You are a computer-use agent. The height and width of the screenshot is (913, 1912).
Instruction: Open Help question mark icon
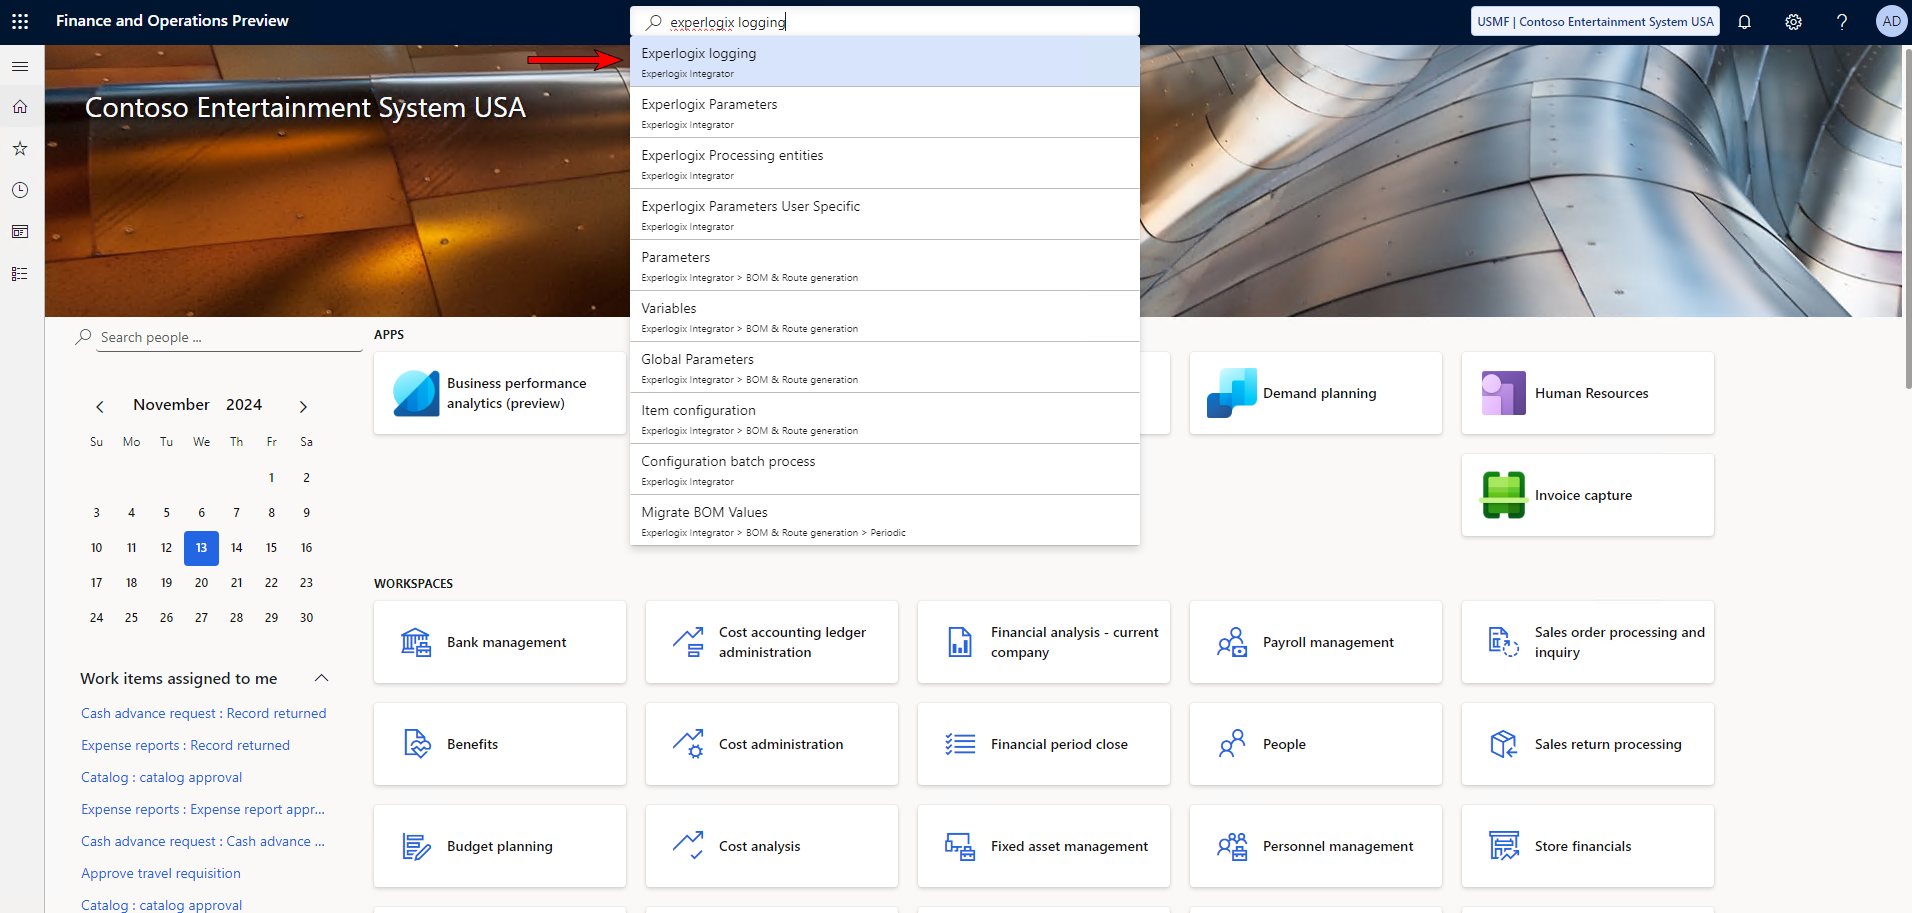pyautogui.click(x=1842, y=21)
